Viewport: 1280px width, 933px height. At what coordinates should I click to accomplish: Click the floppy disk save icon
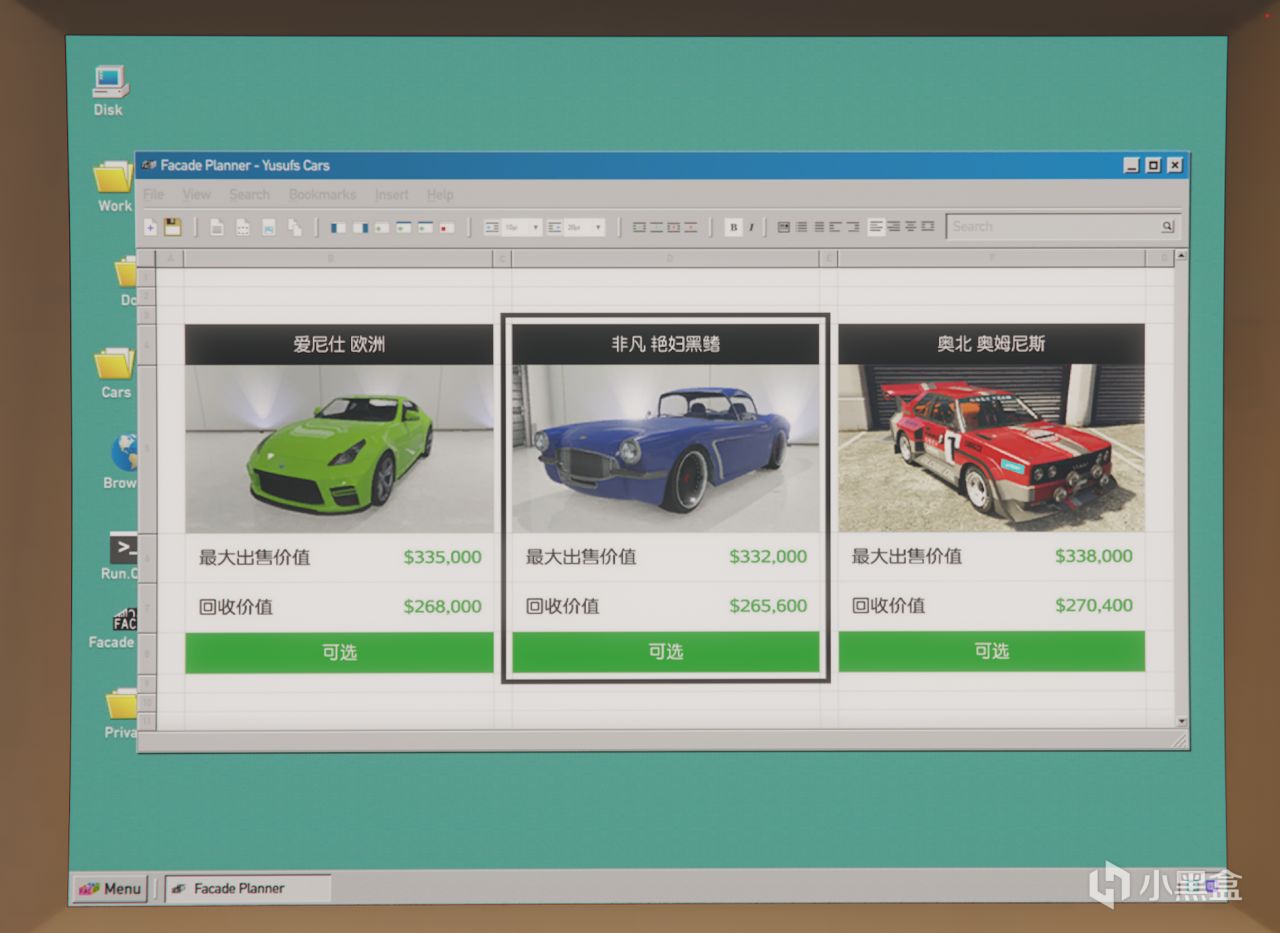[x=172, y=227]
